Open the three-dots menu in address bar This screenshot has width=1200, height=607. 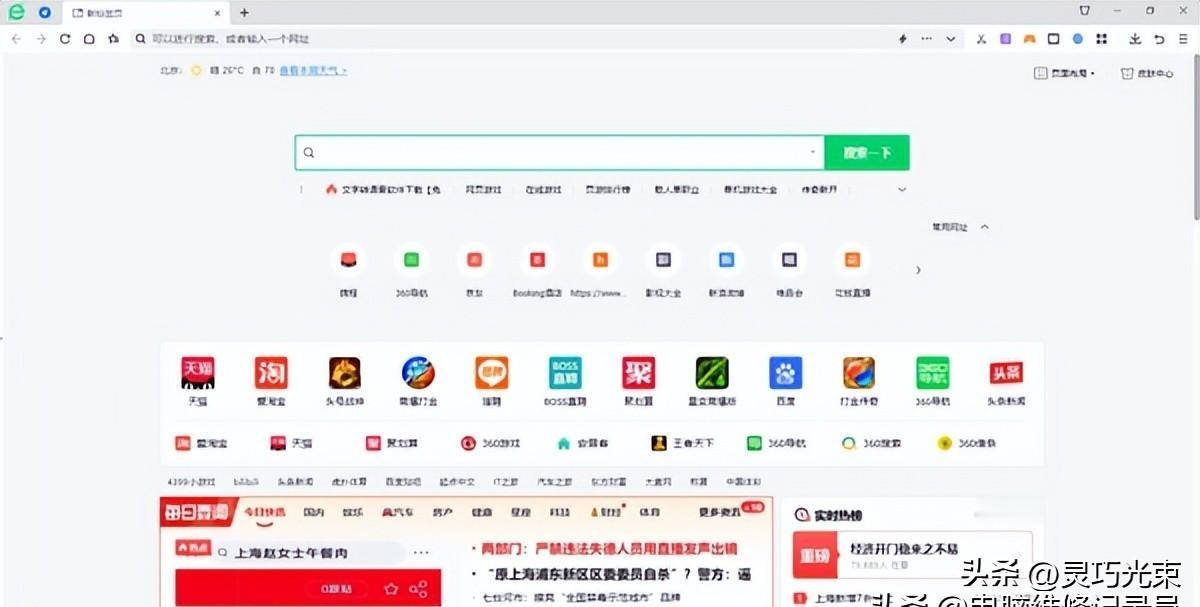927,39
